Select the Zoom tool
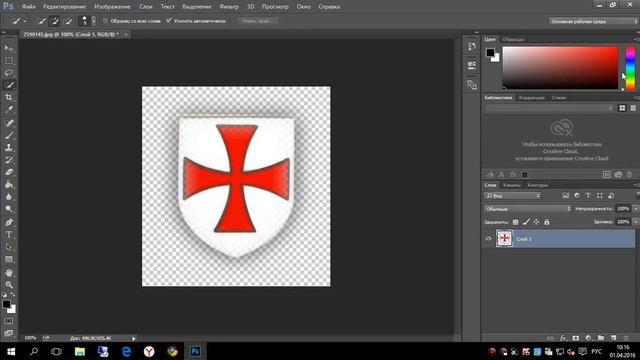This screenshot has height=360, width=640. coord(9,285)
